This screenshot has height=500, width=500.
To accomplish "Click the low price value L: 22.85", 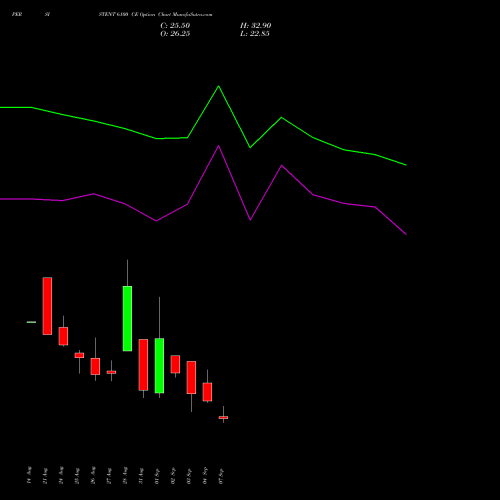I will 255,34.
